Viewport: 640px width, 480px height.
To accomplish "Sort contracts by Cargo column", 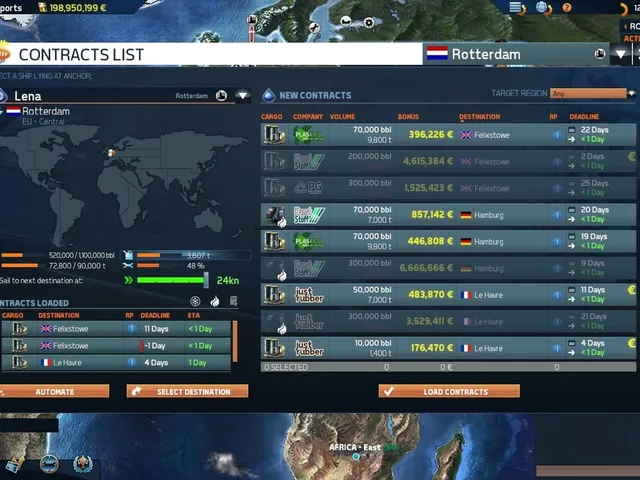I will [x=271, y=117].
